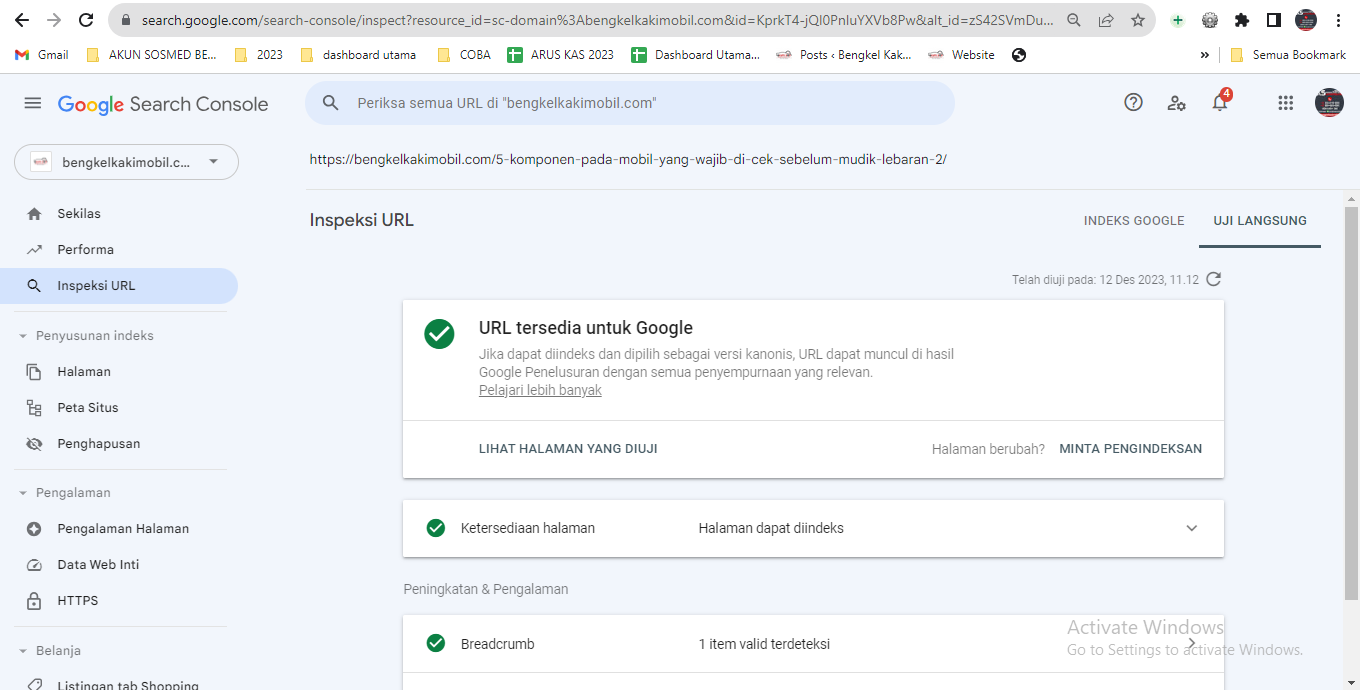The image size is (1360, 690).
Task: Click Minta Pengindeksan button
Action: [x=1130, y=449]
